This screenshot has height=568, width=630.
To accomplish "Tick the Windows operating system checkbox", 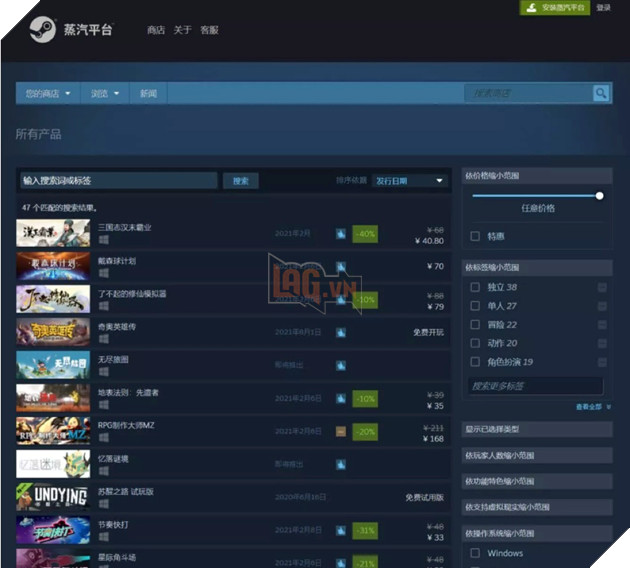I will pyautogui.click(x=475, y=554).
